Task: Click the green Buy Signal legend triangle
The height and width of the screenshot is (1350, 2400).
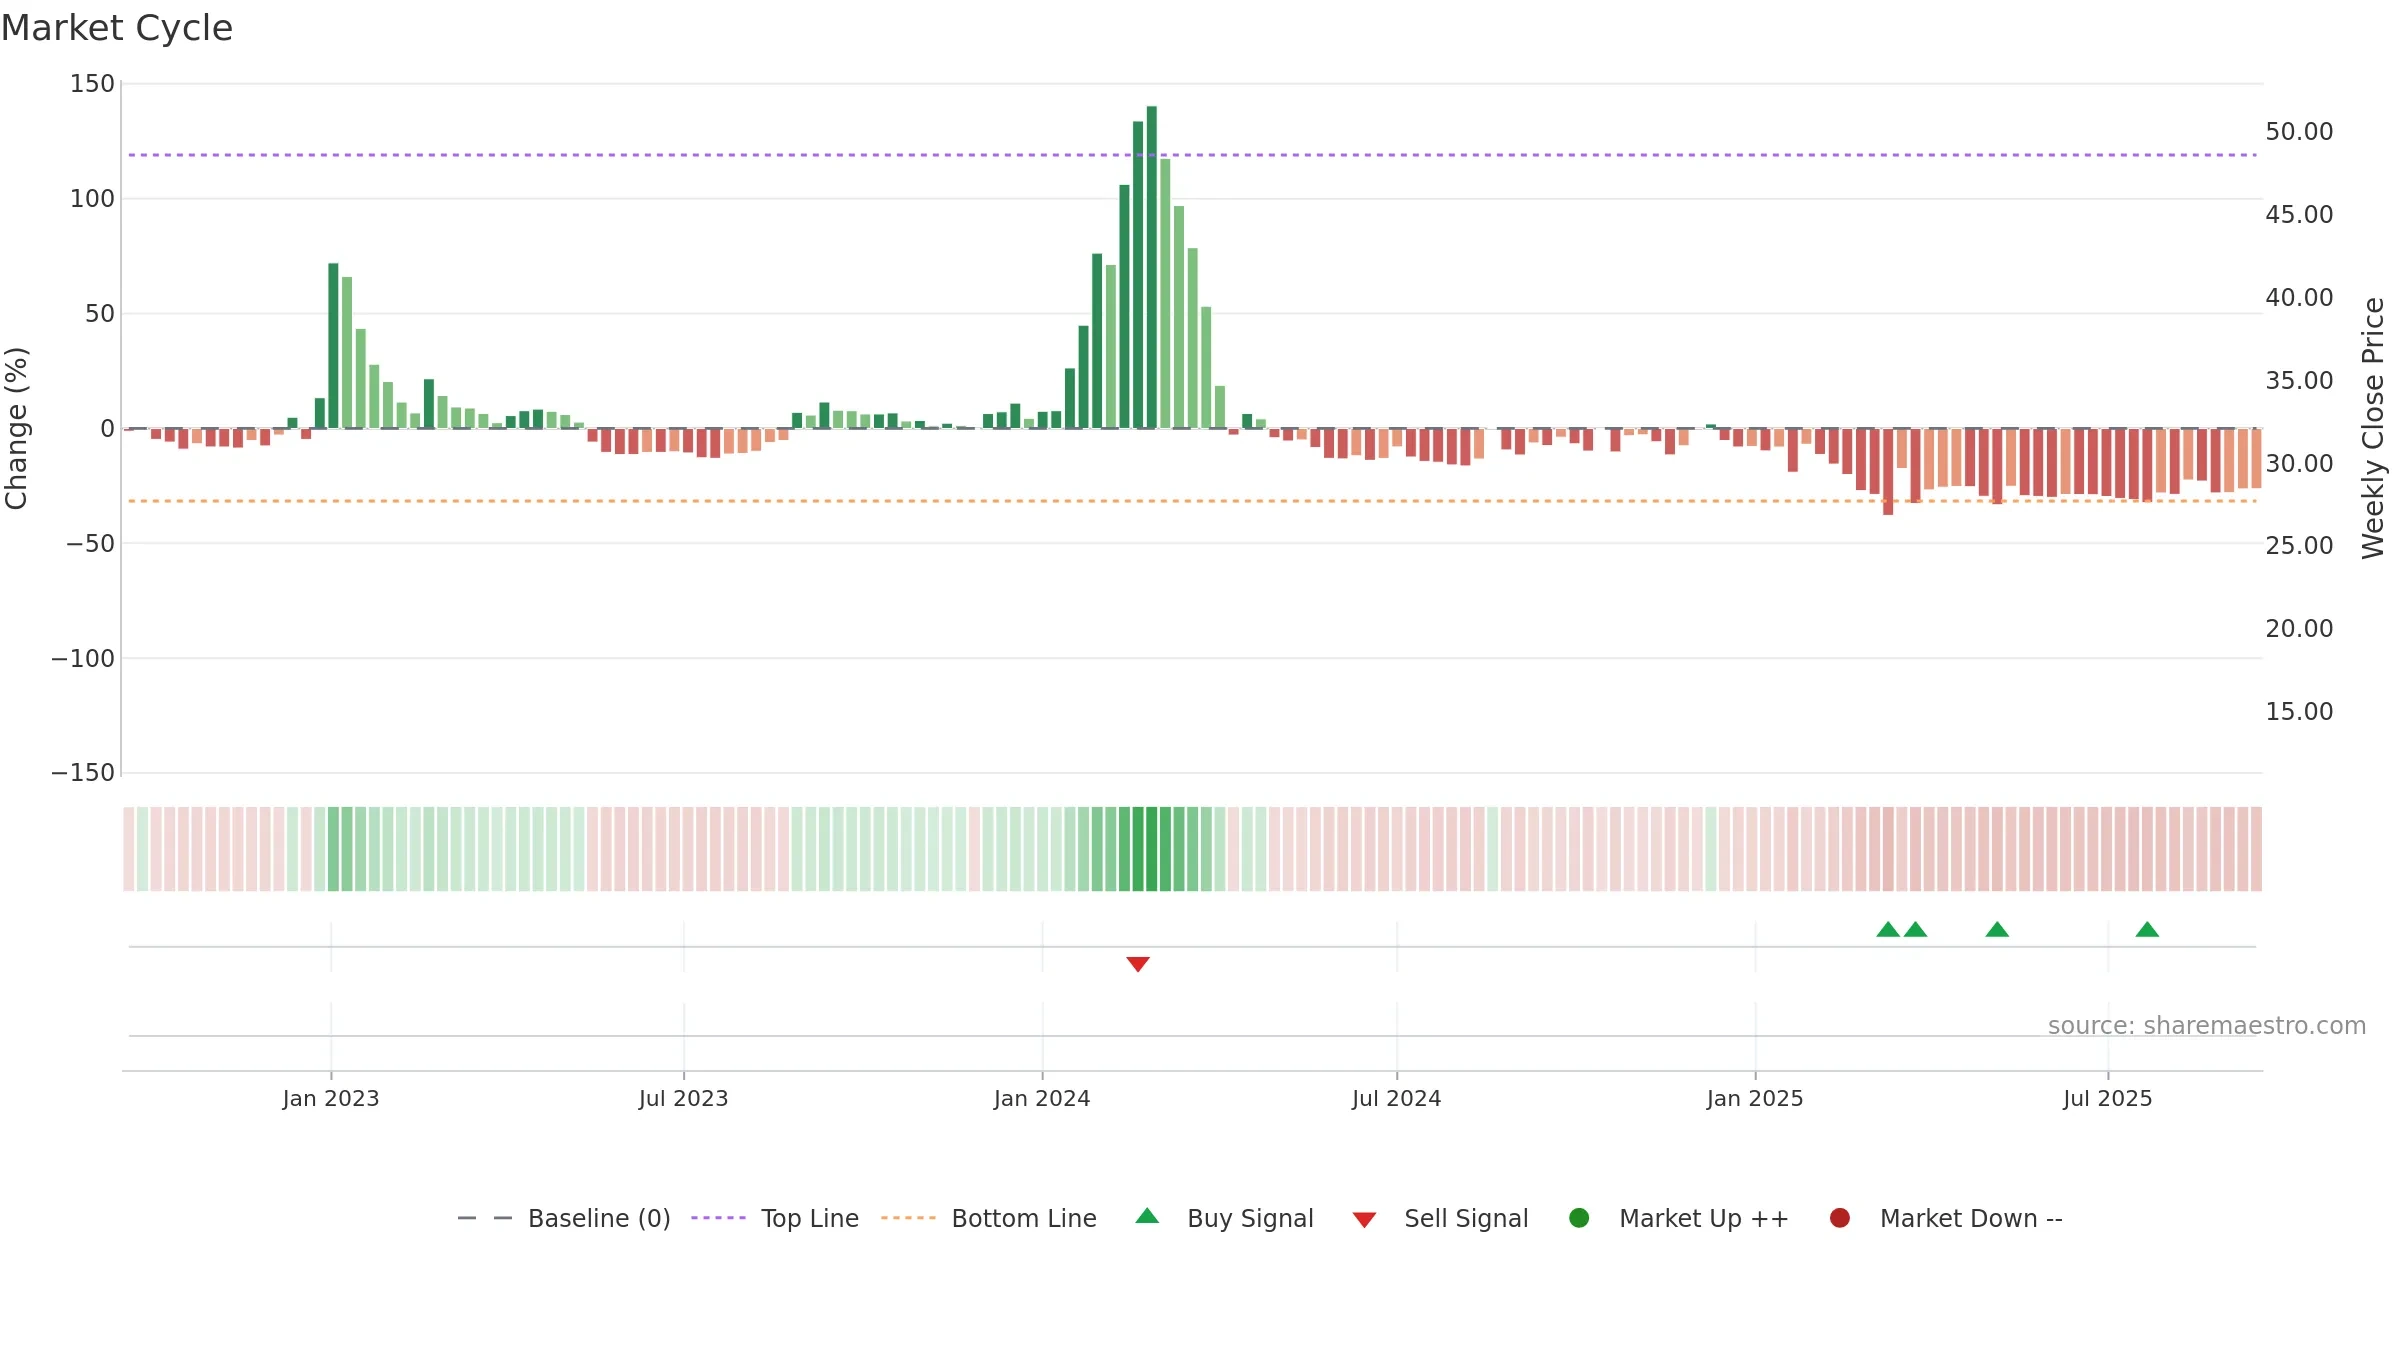Action: [1147, 1216]
